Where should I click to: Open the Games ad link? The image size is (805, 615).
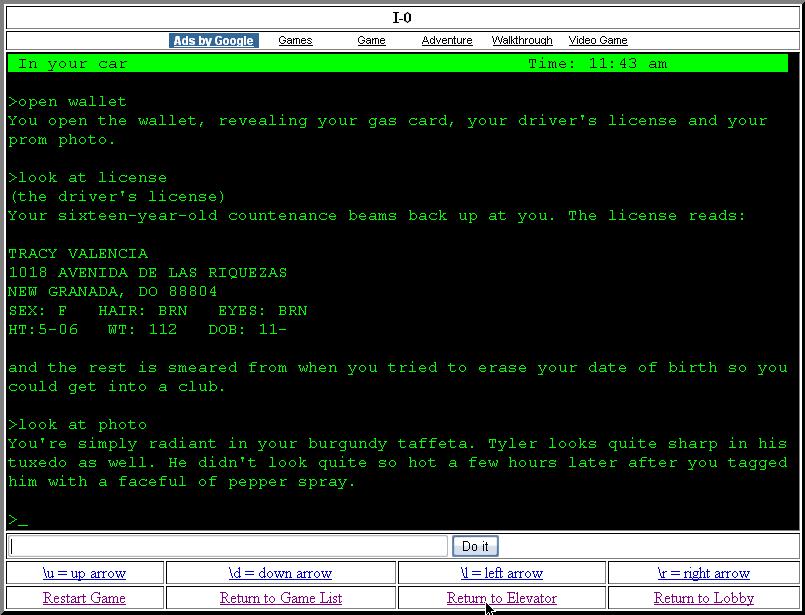pos(295,41)
